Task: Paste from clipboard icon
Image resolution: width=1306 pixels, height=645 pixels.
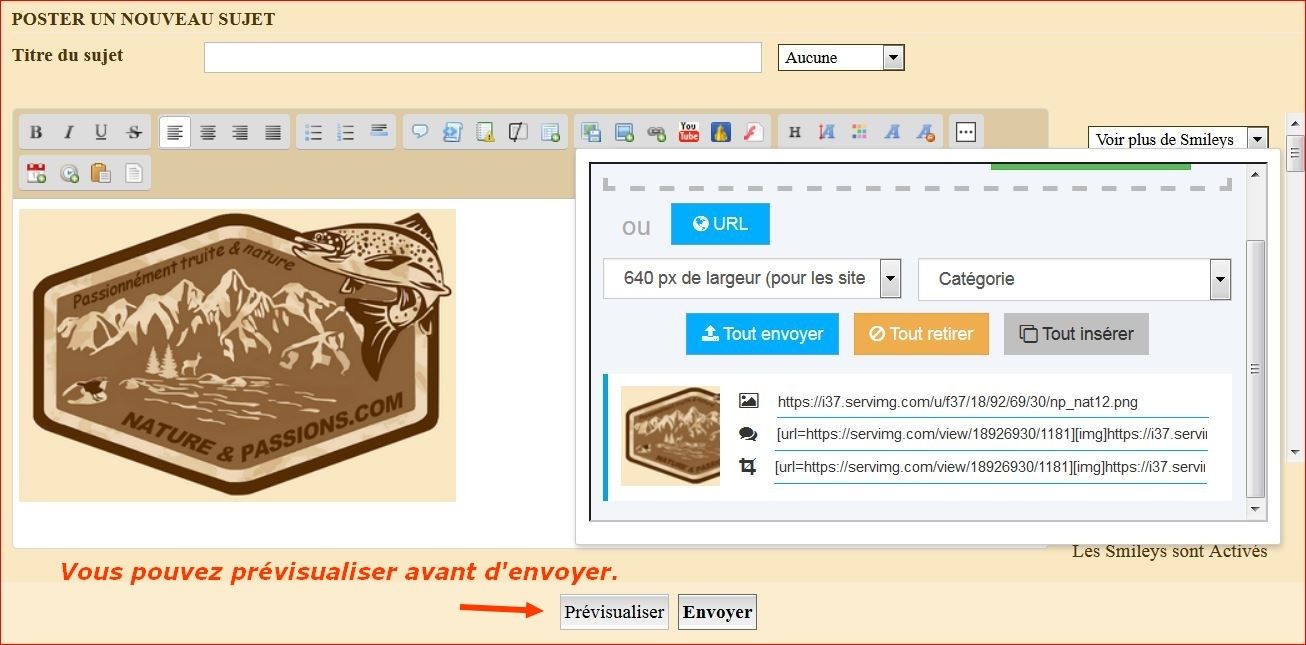Action: tap(101, 173)
